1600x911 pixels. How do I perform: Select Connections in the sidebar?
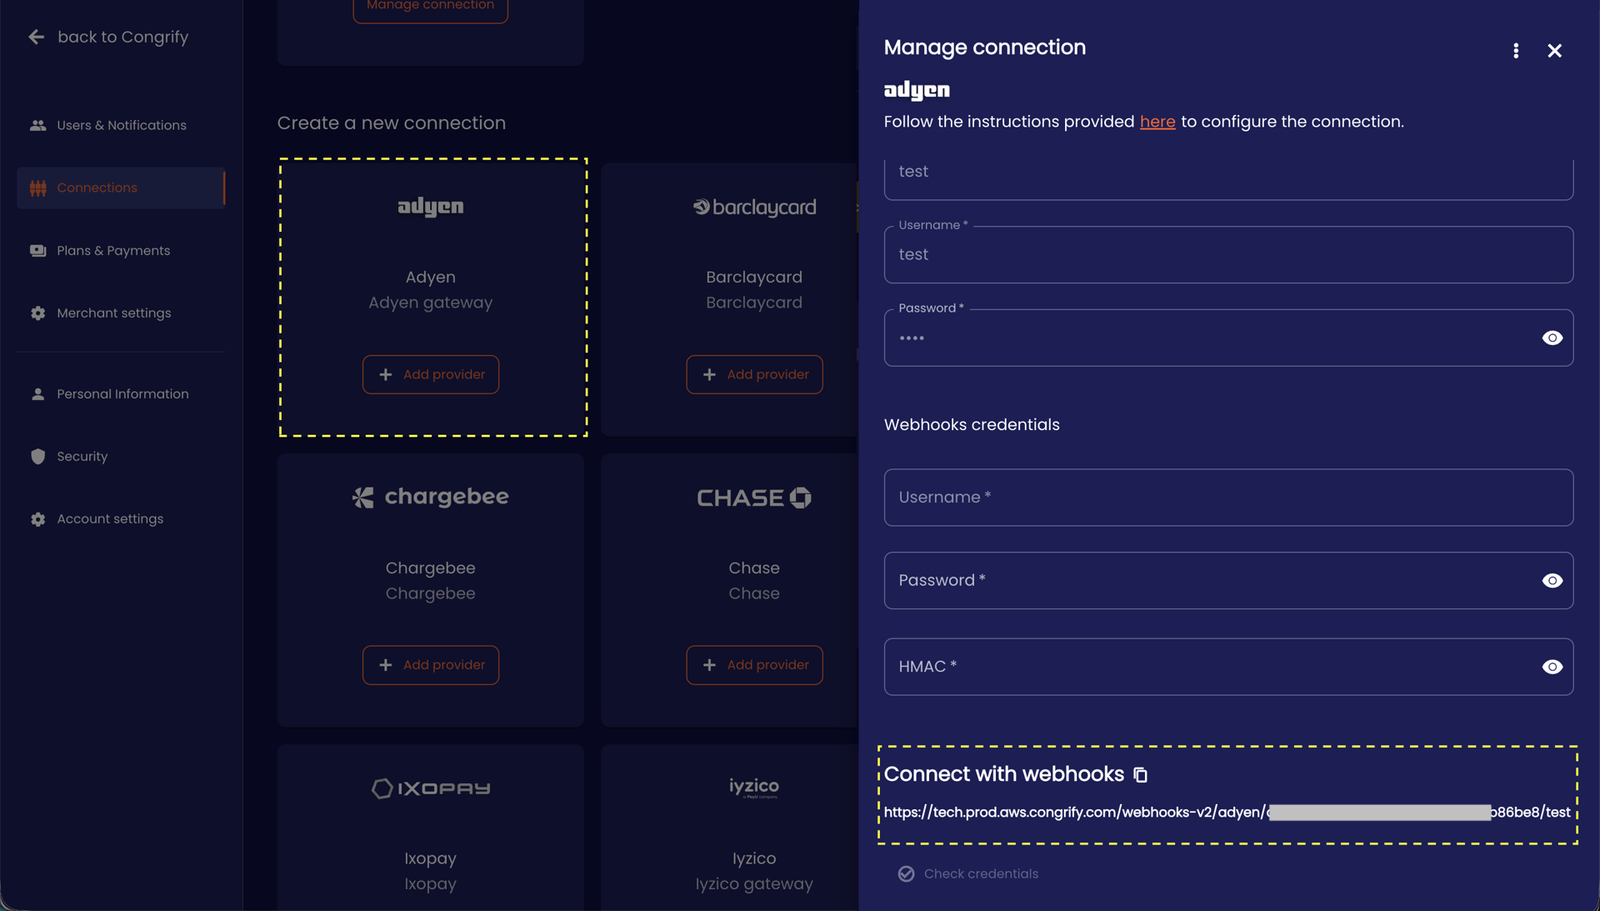pyautogui.click(x=121, y=188)
